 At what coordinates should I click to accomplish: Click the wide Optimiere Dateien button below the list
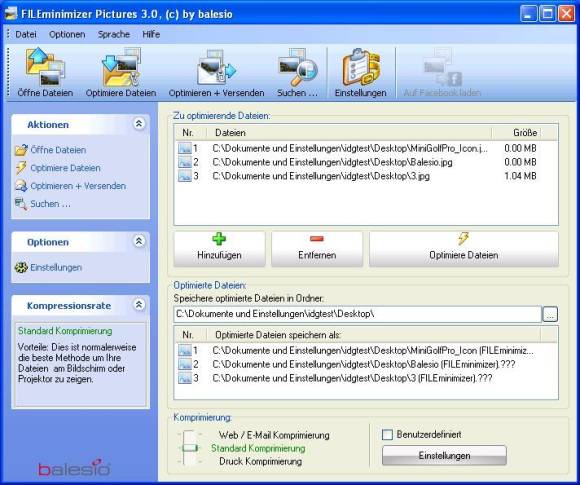pyautogui.click(x=464, y=249)
